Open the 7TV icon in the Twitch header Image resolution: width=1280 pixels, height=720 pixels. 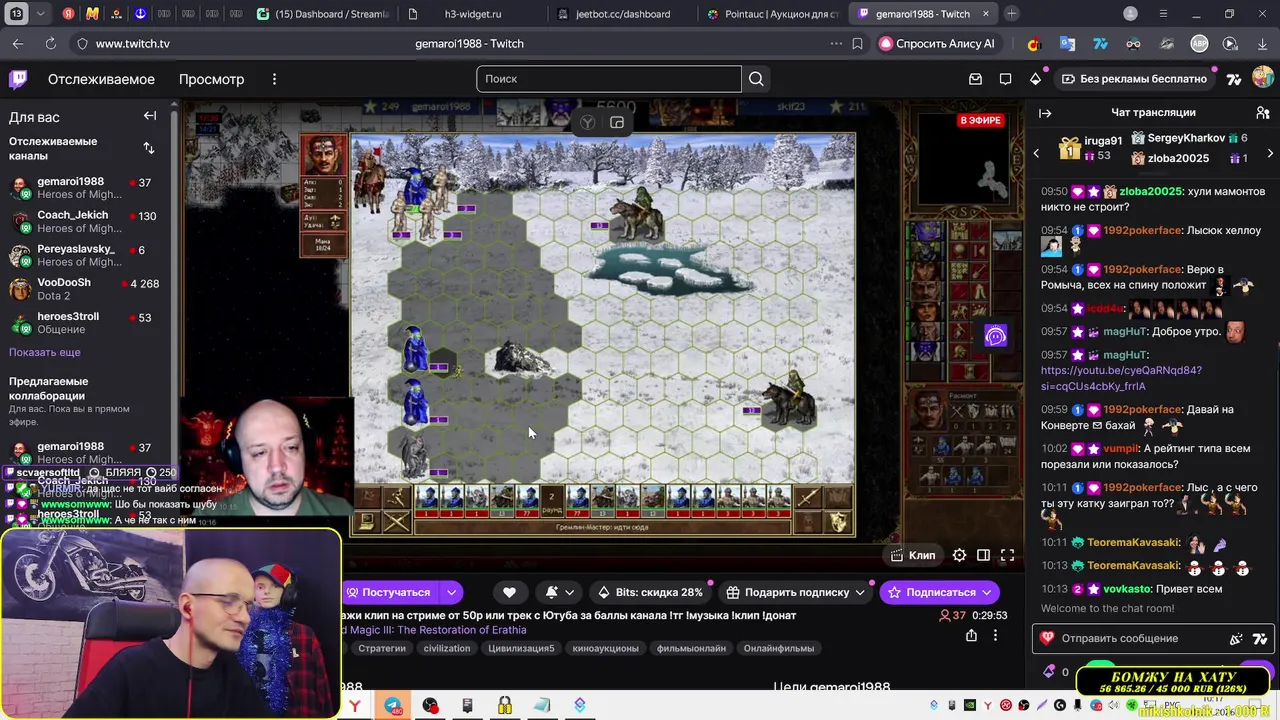(x=1234, y=79)
